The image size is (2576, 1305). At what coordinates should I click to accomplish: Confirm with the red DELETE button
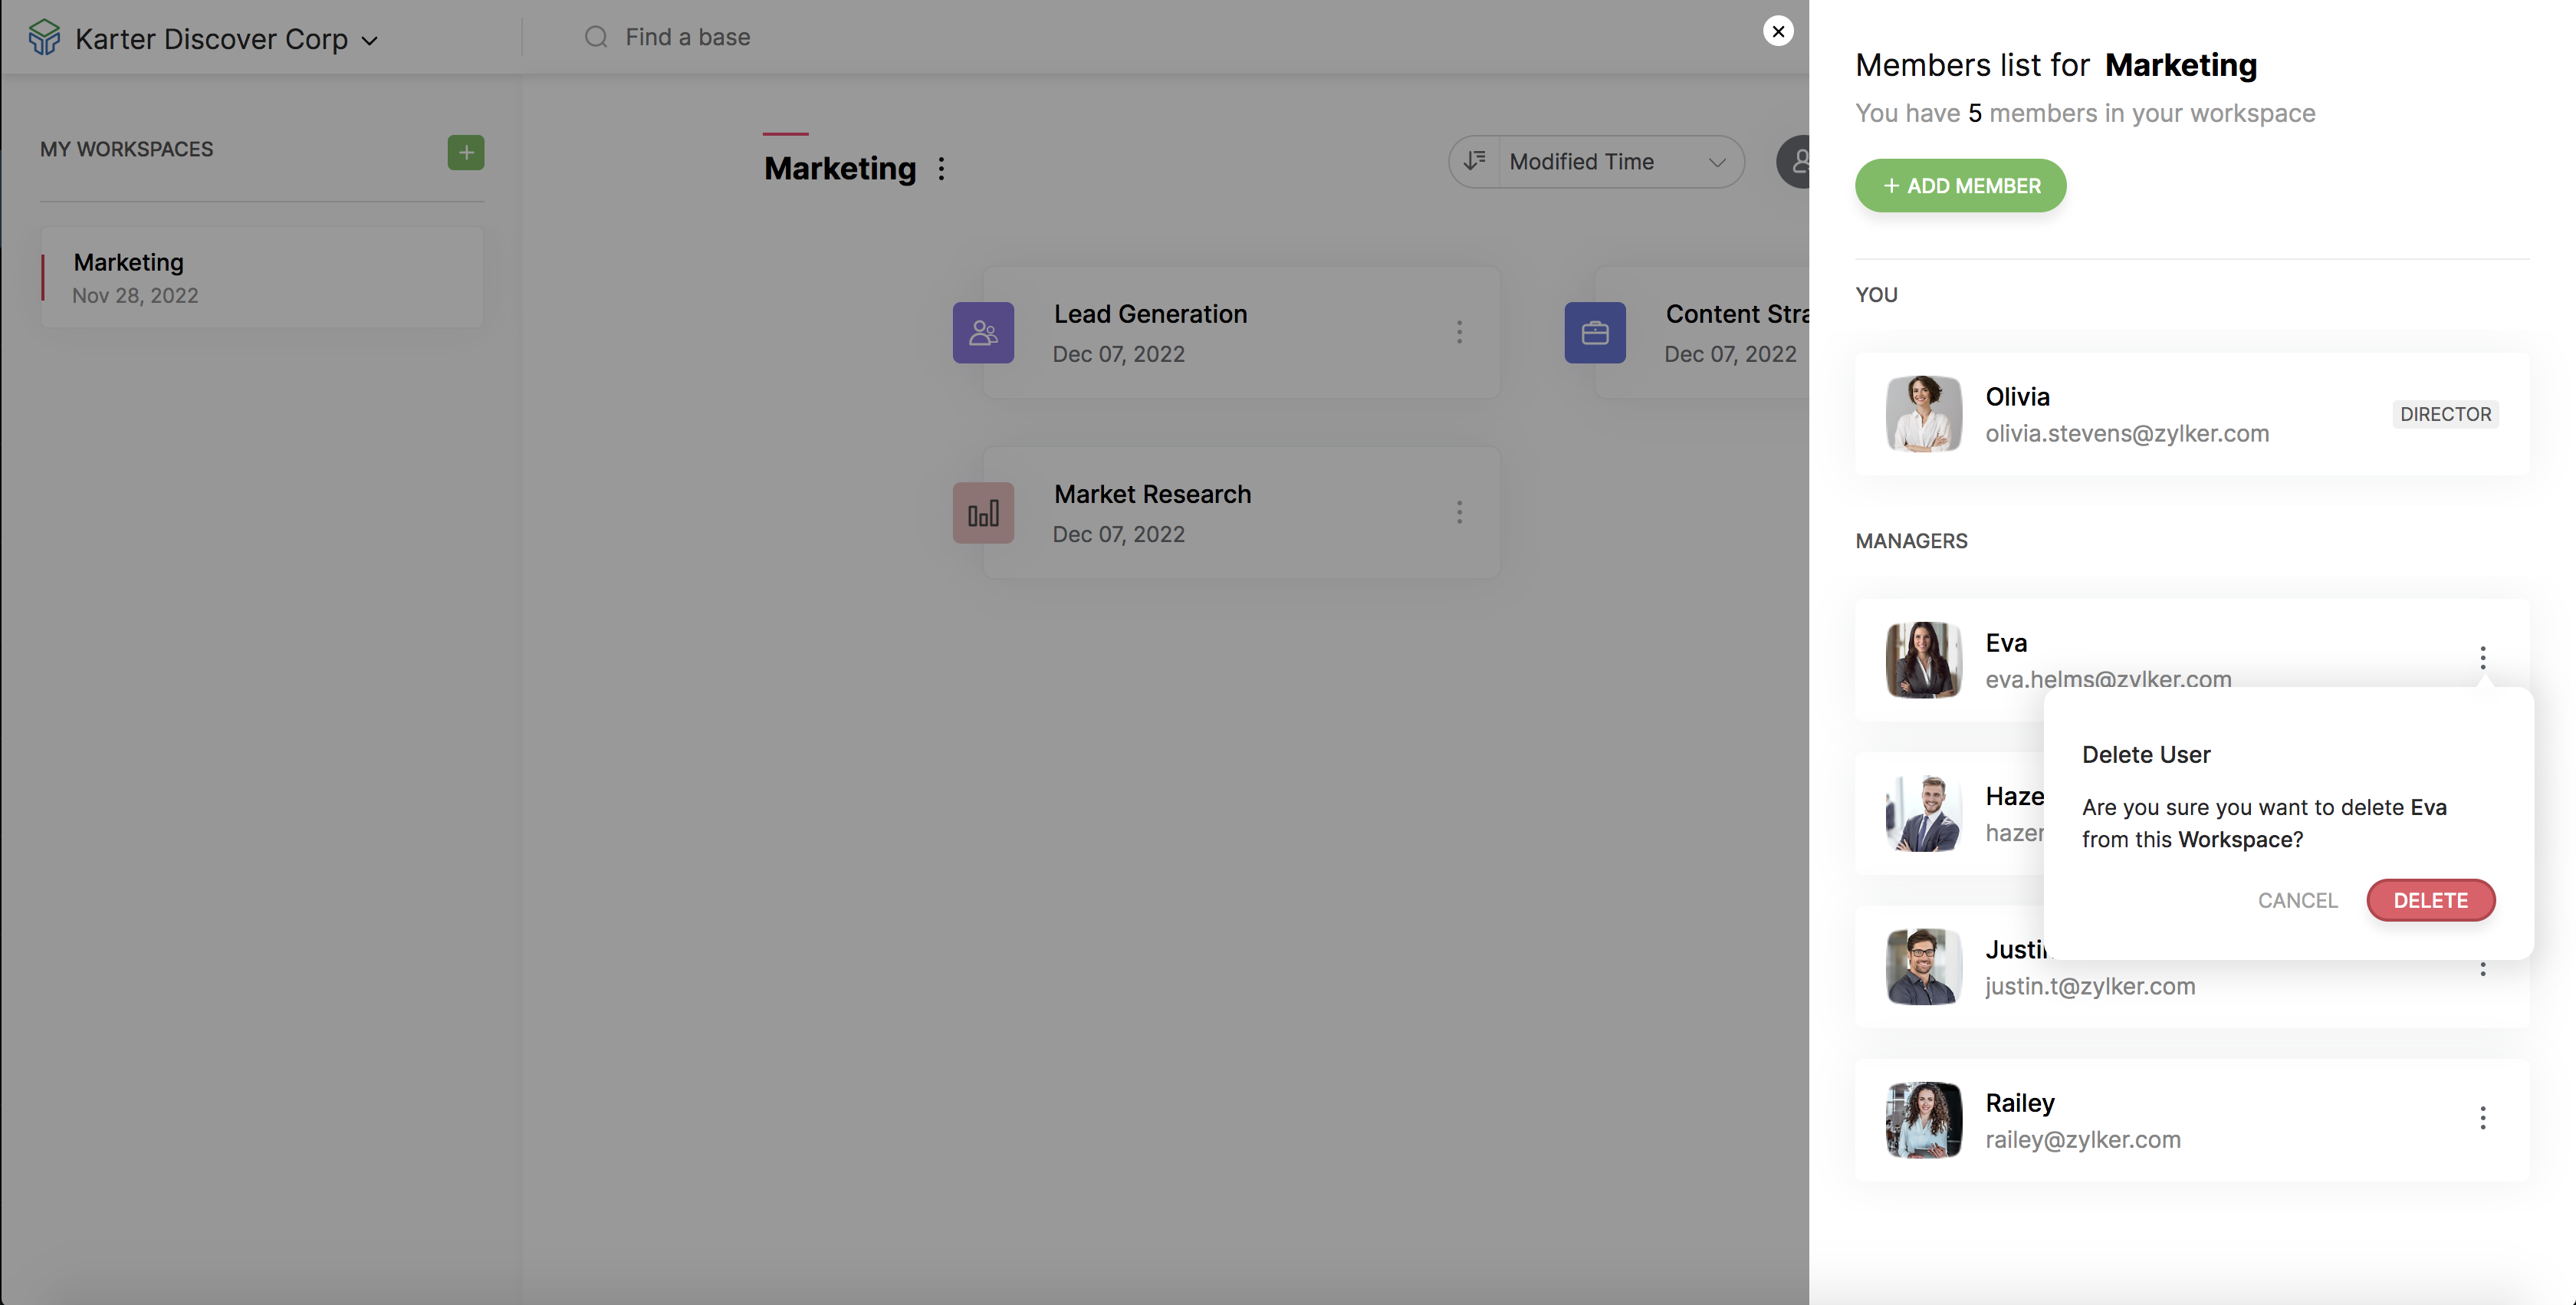(x=2430, y=900)
